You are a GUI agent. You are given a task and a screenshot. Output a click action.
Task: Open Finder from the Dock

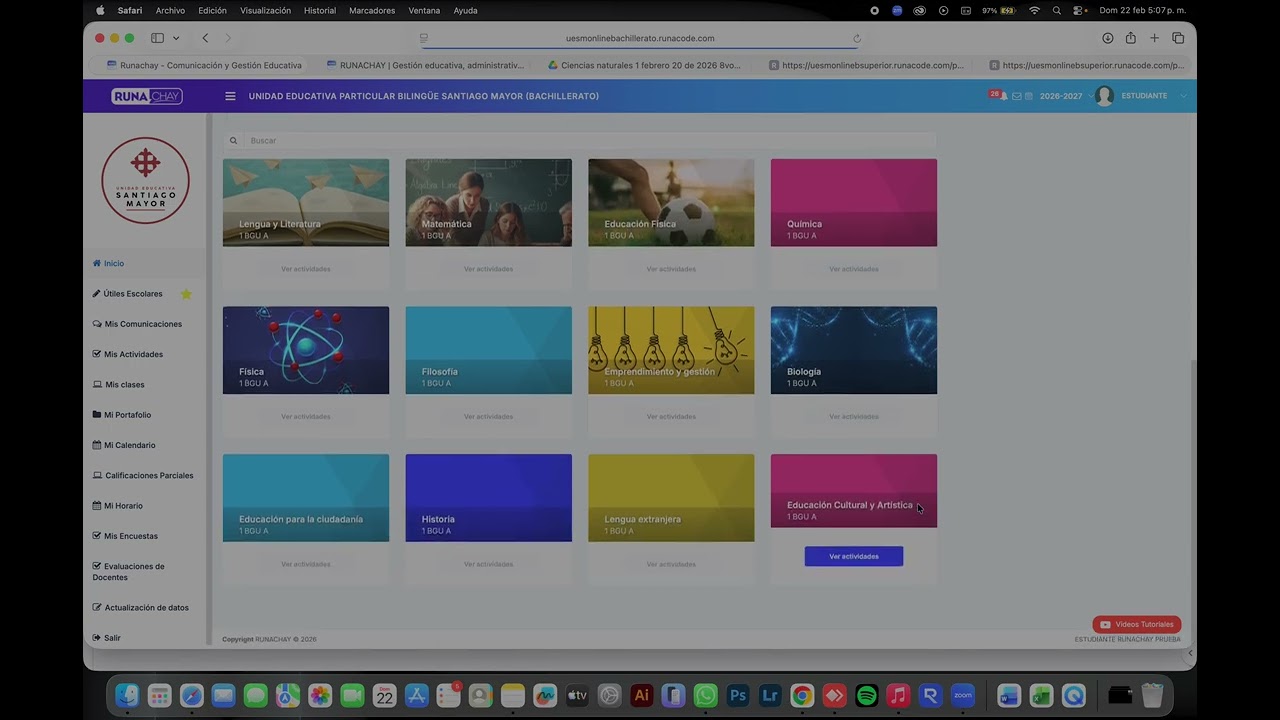coord(127,695)
